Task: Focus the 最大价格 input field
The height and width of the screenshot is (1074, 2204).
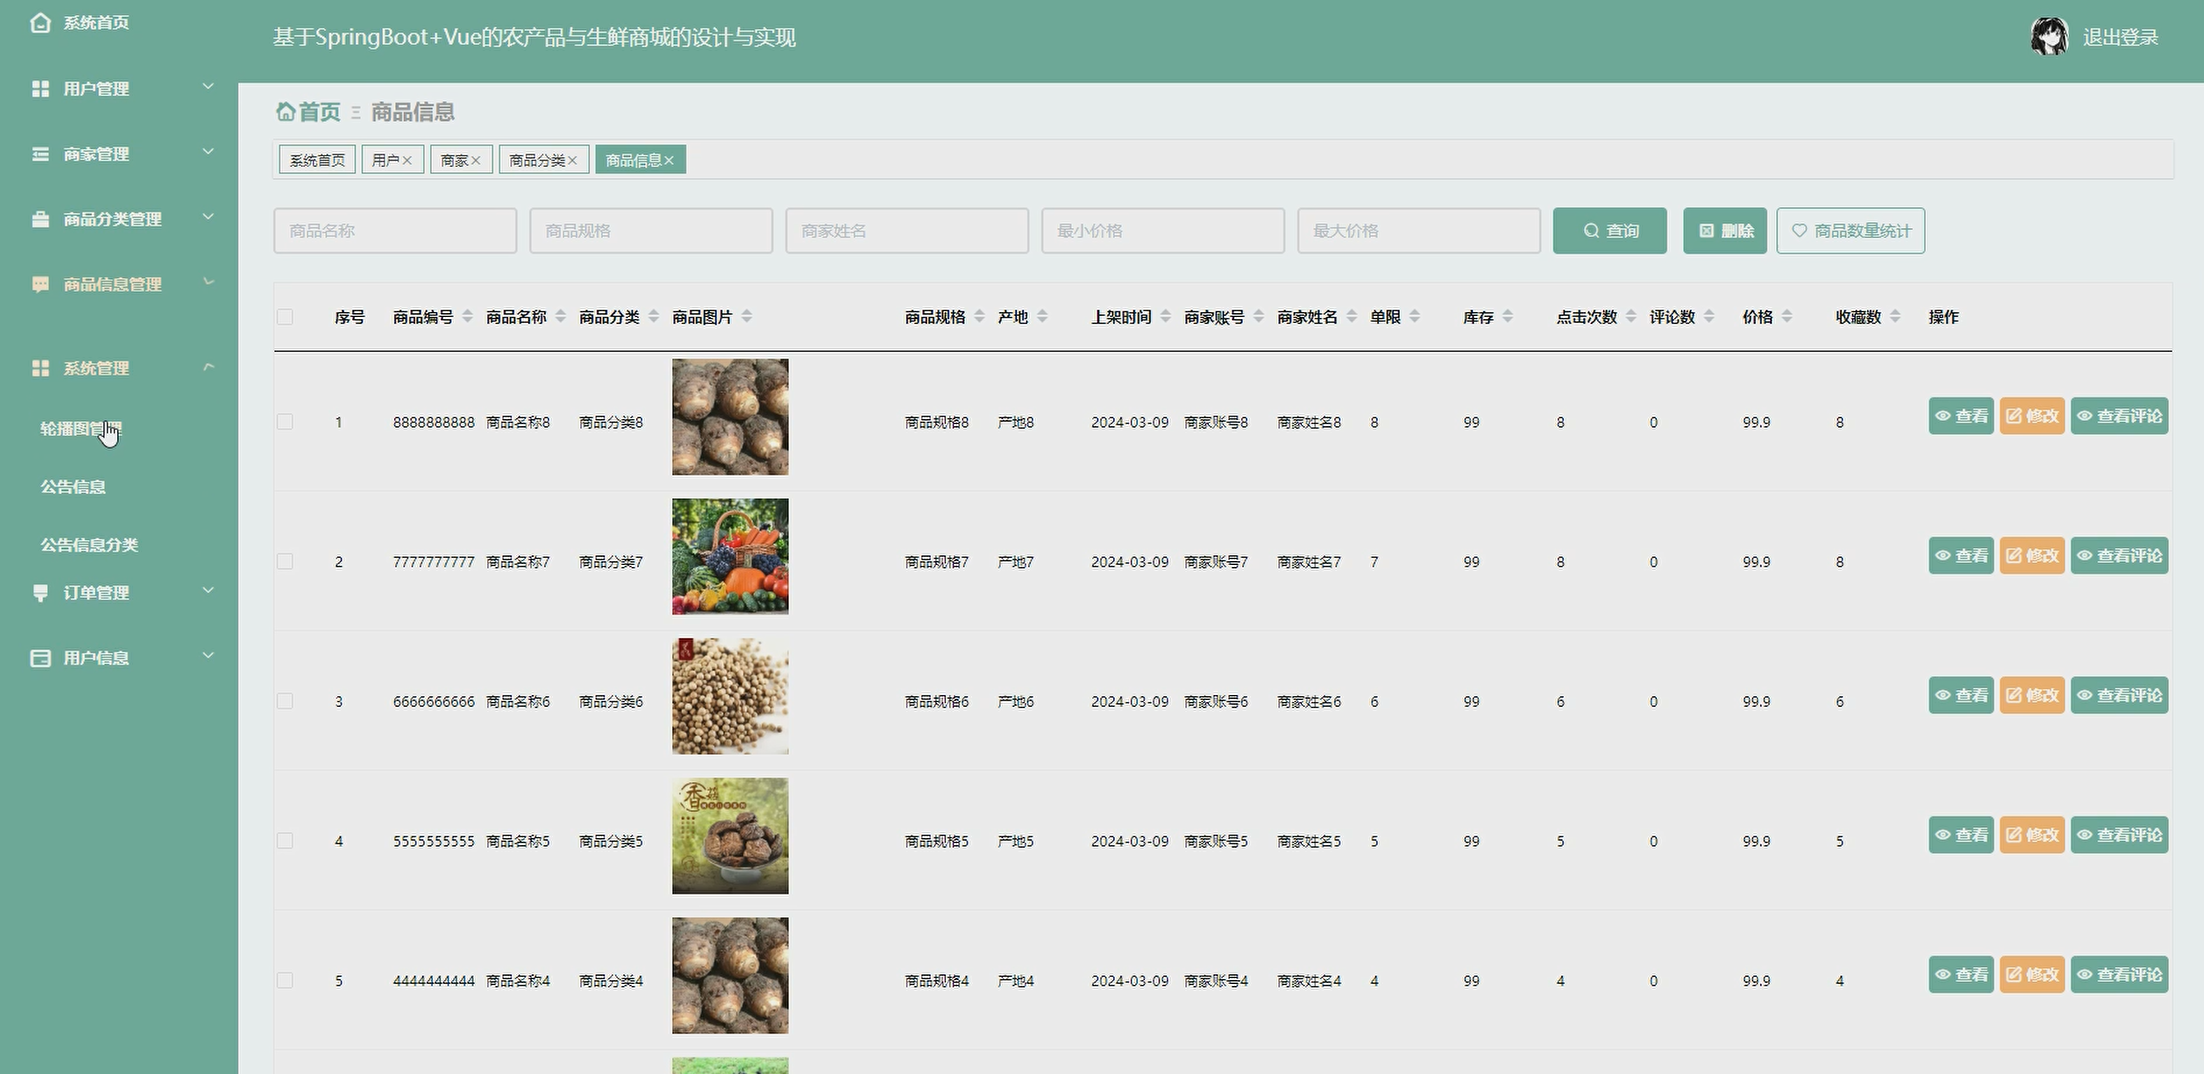Action: point(1419,231)
